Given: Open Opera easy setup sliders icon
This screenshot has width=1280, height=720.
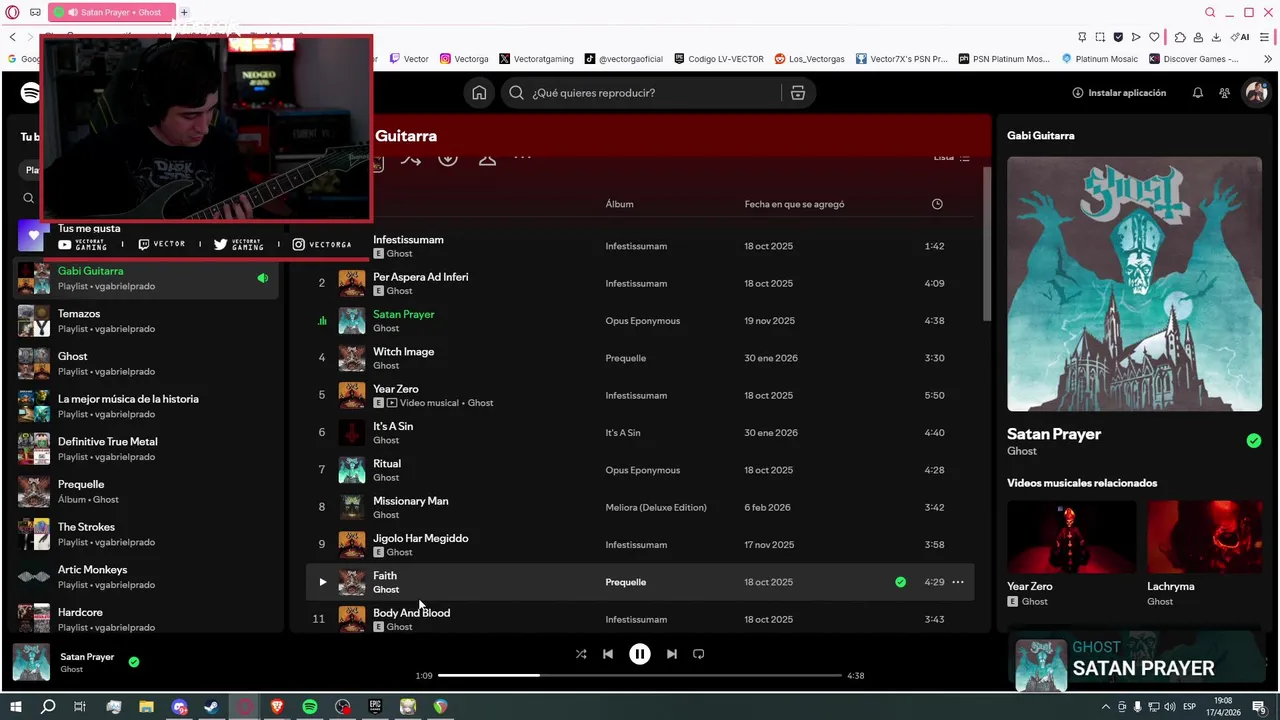Looking at the screenshot, I should (x=1265, y=37).
